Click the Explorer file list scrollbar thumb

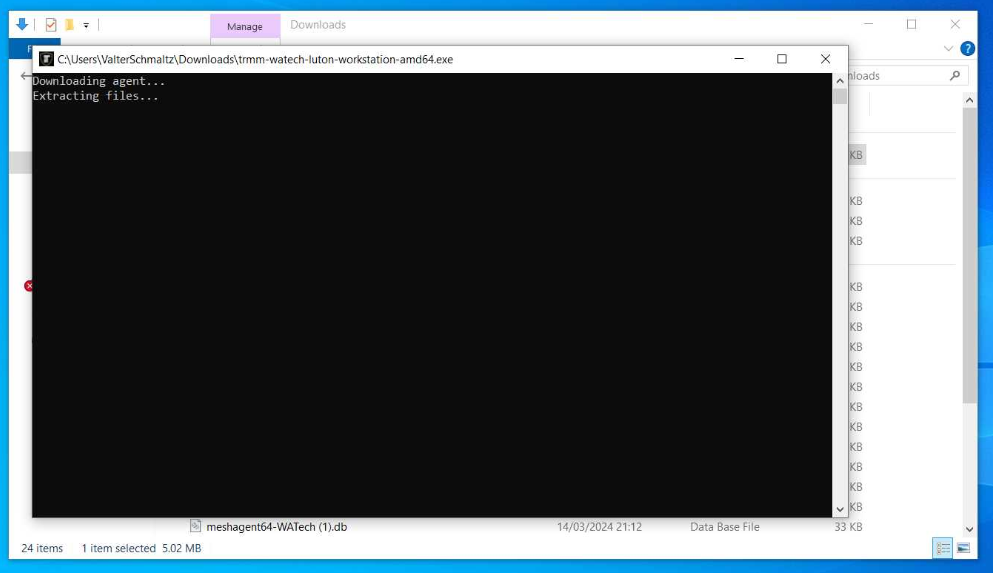[970, 255]
